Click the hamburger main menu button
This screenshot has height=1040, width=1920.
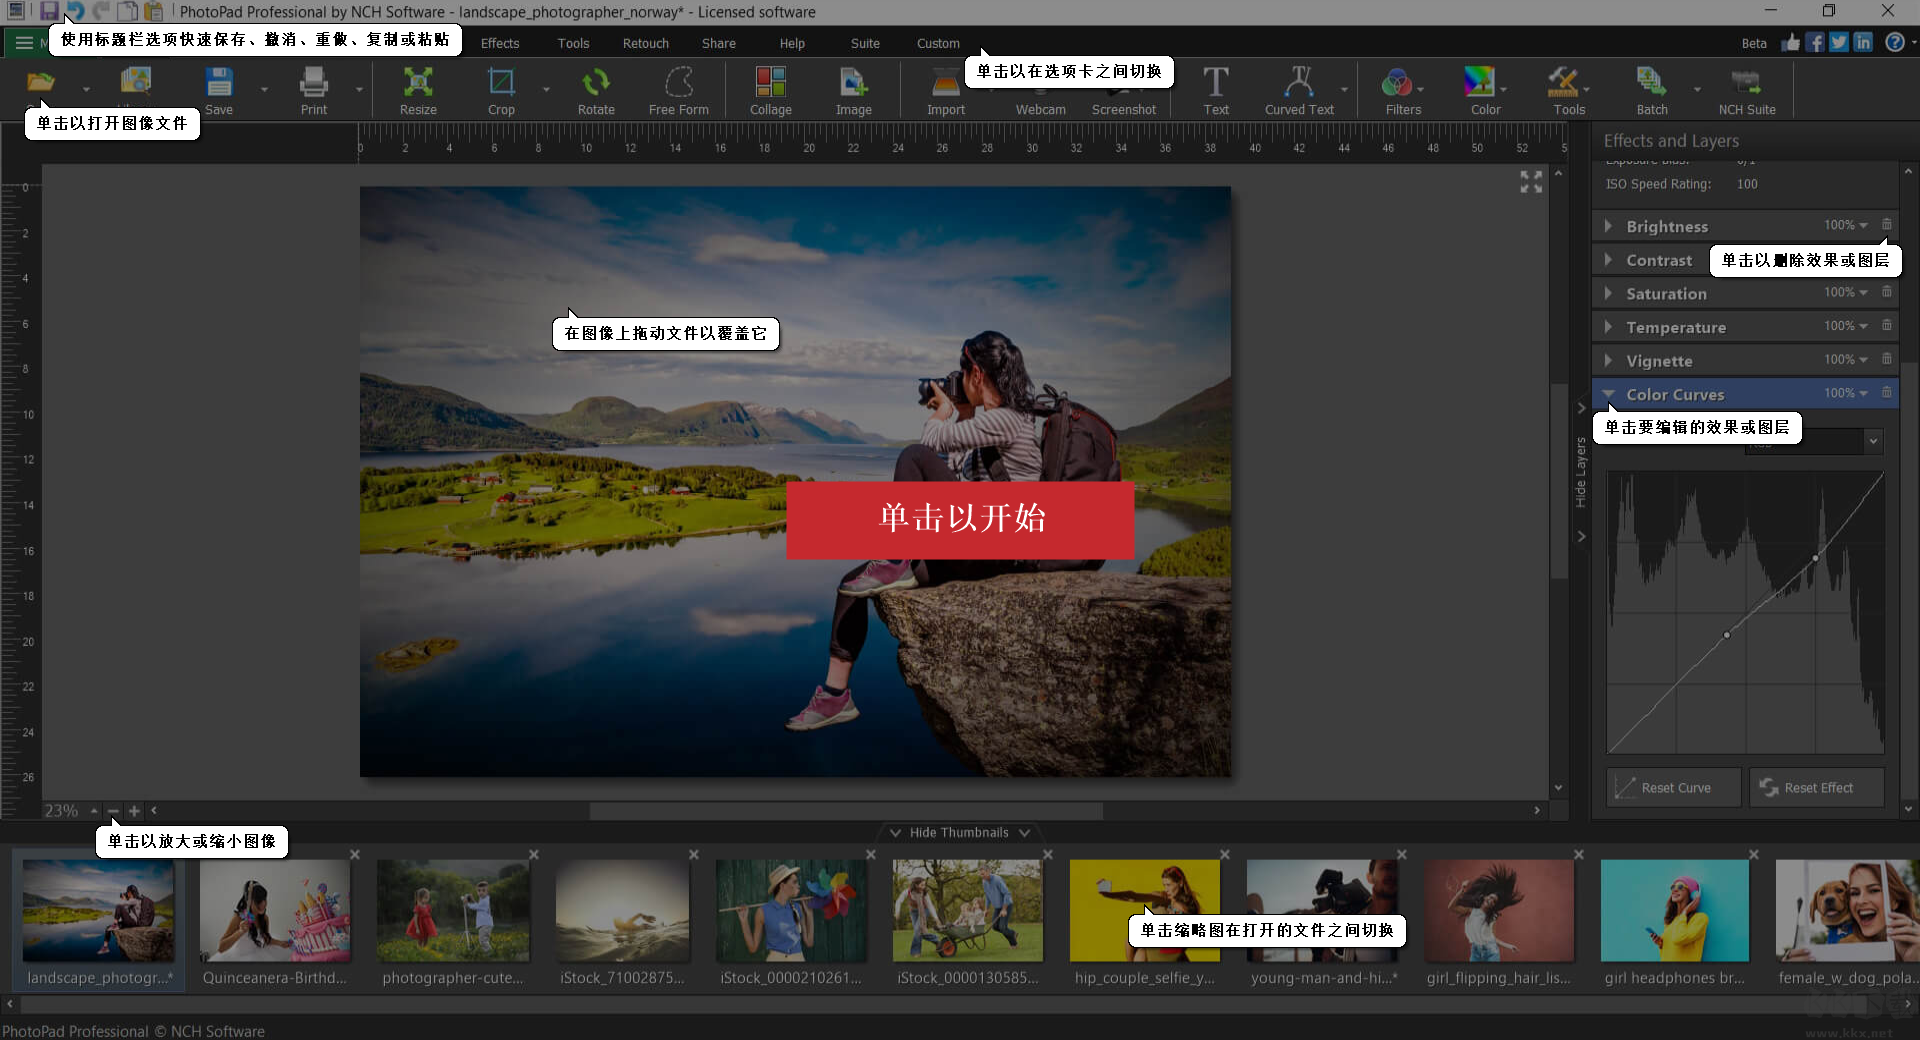click(x=23, y=43)
